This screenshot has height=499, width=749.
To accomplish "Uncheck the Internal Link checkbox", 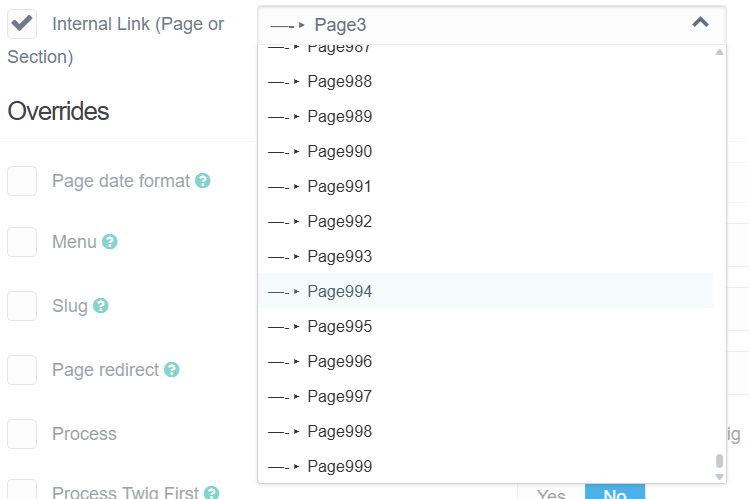I will click(x=22, y=23).
